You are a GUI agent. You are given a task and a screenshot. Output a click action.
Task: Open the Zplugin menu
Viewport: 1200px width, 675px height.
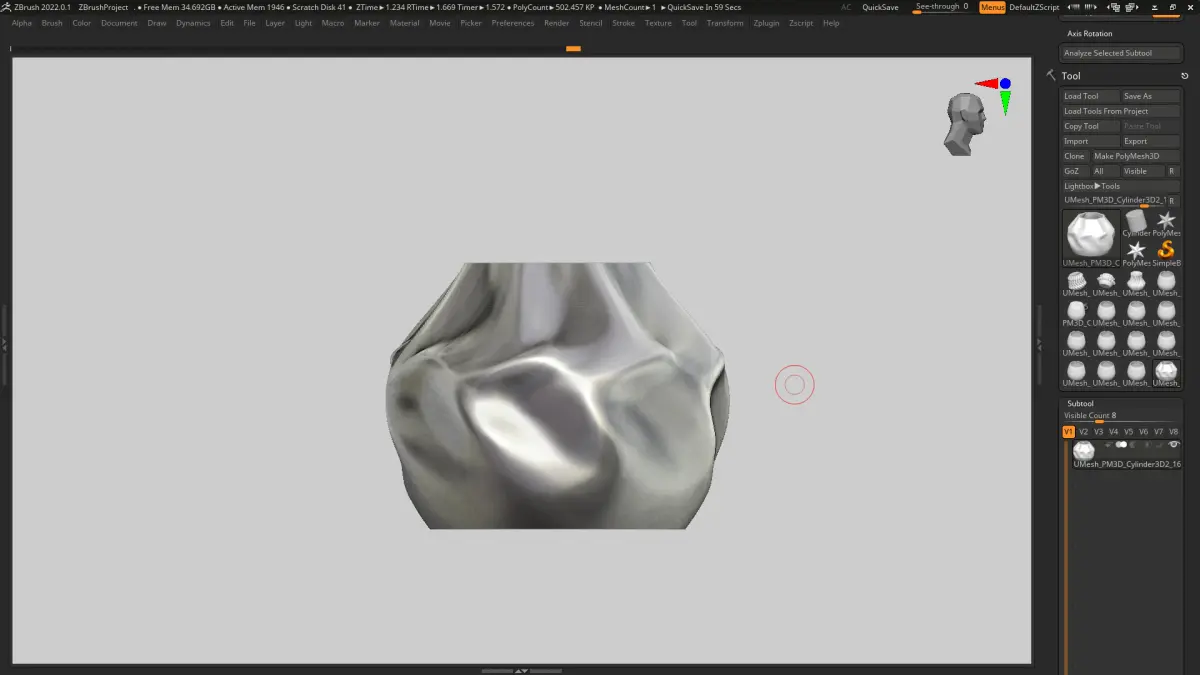(766, 23)
